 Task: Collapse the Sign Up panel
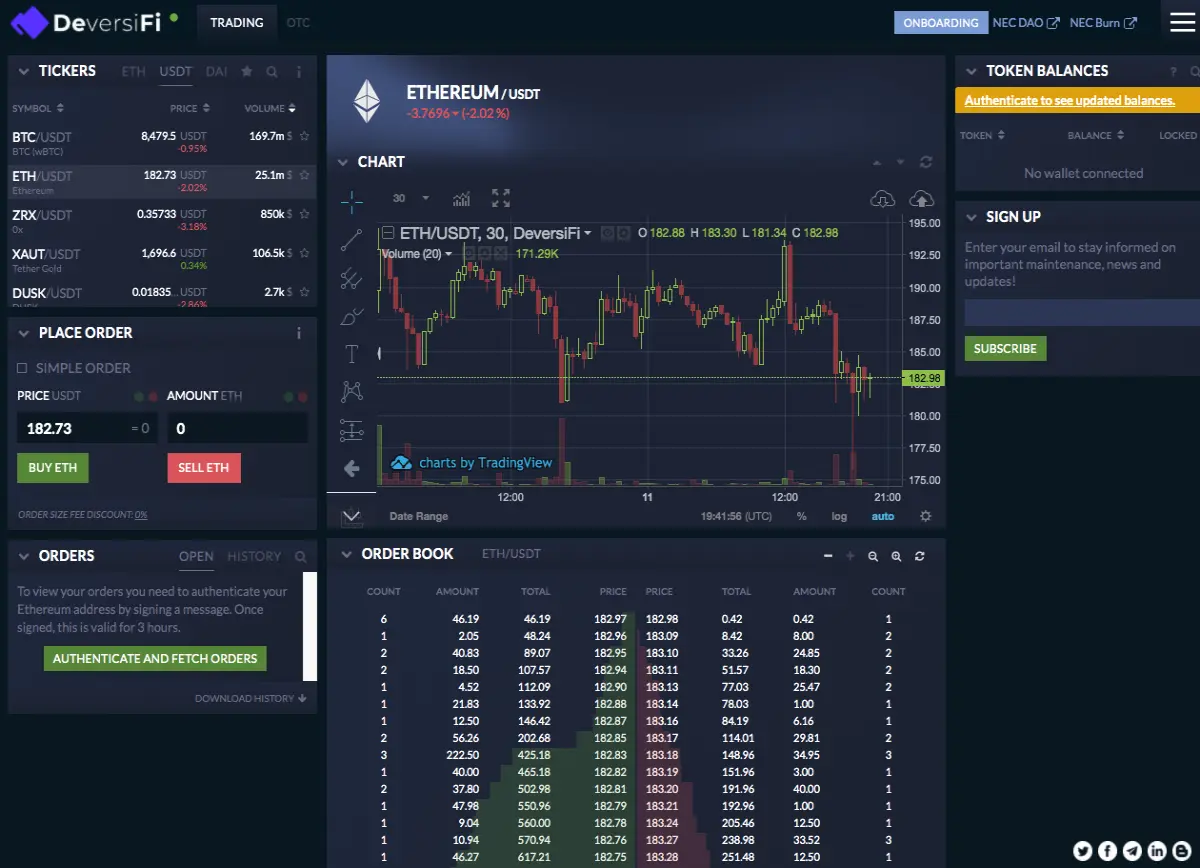click(971, 217)
